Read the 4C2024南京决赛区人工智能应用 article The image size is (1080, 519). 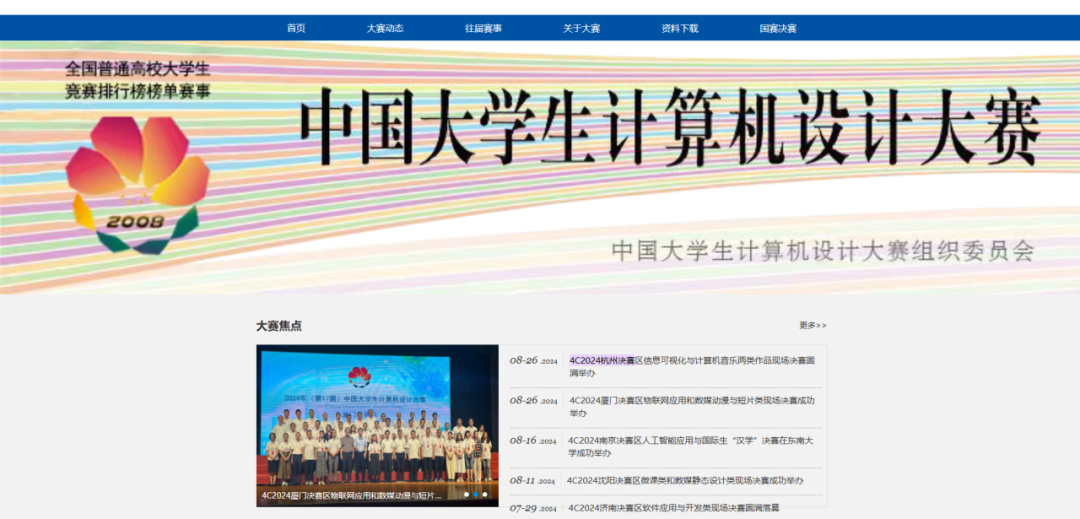691,447
